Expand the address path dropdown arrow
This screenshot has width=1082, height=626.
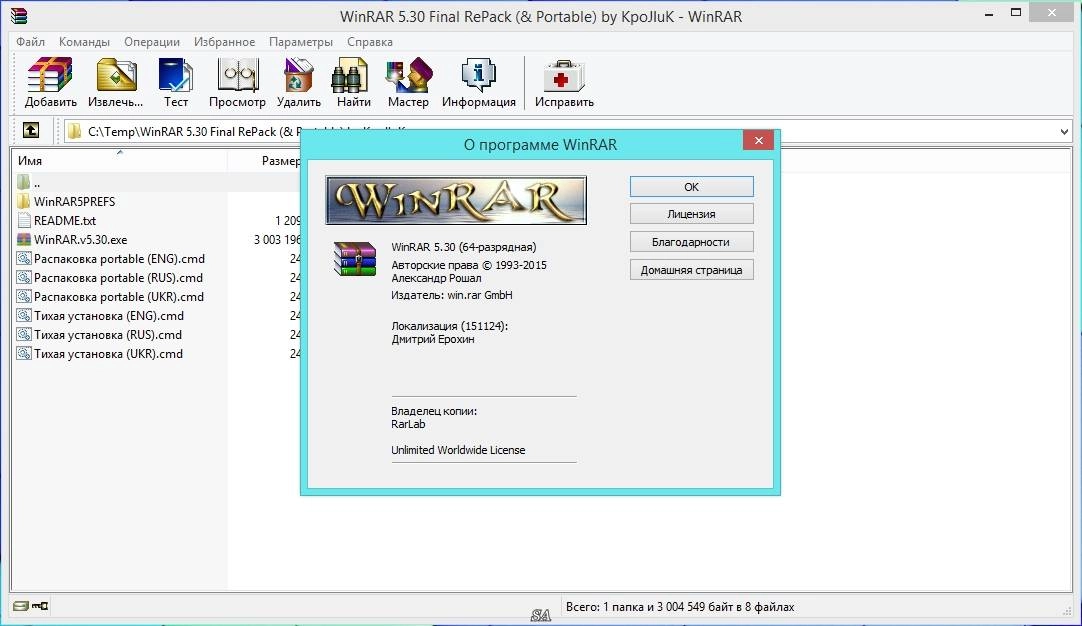click(x=1063, y=131)
